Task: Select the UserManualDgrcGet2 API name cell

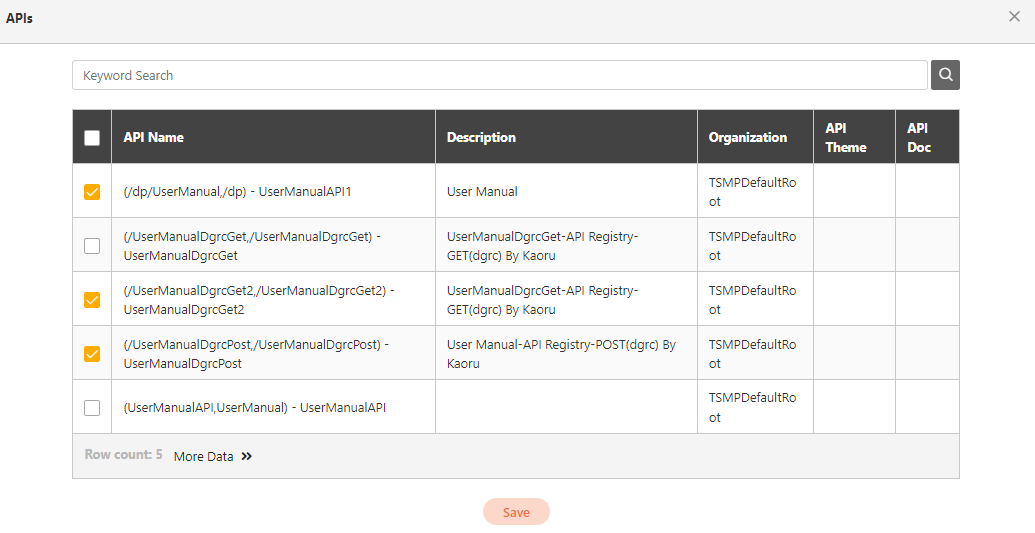Action: click(259, 300)
